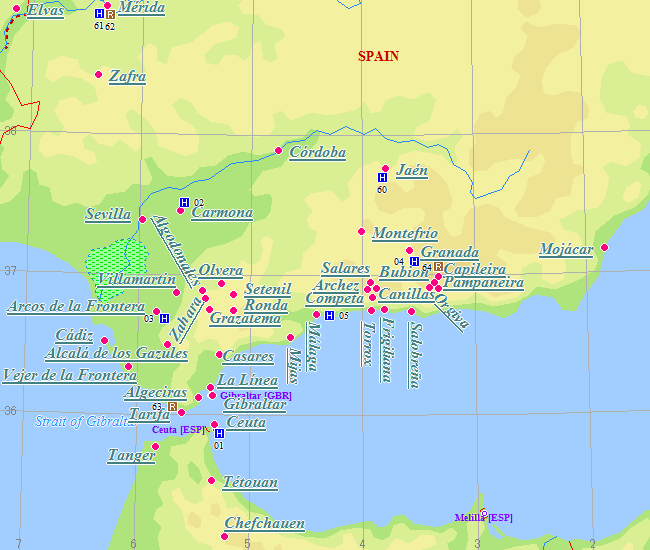Open the R icon numbered 63 near Algeciras

tap(172, 406)
